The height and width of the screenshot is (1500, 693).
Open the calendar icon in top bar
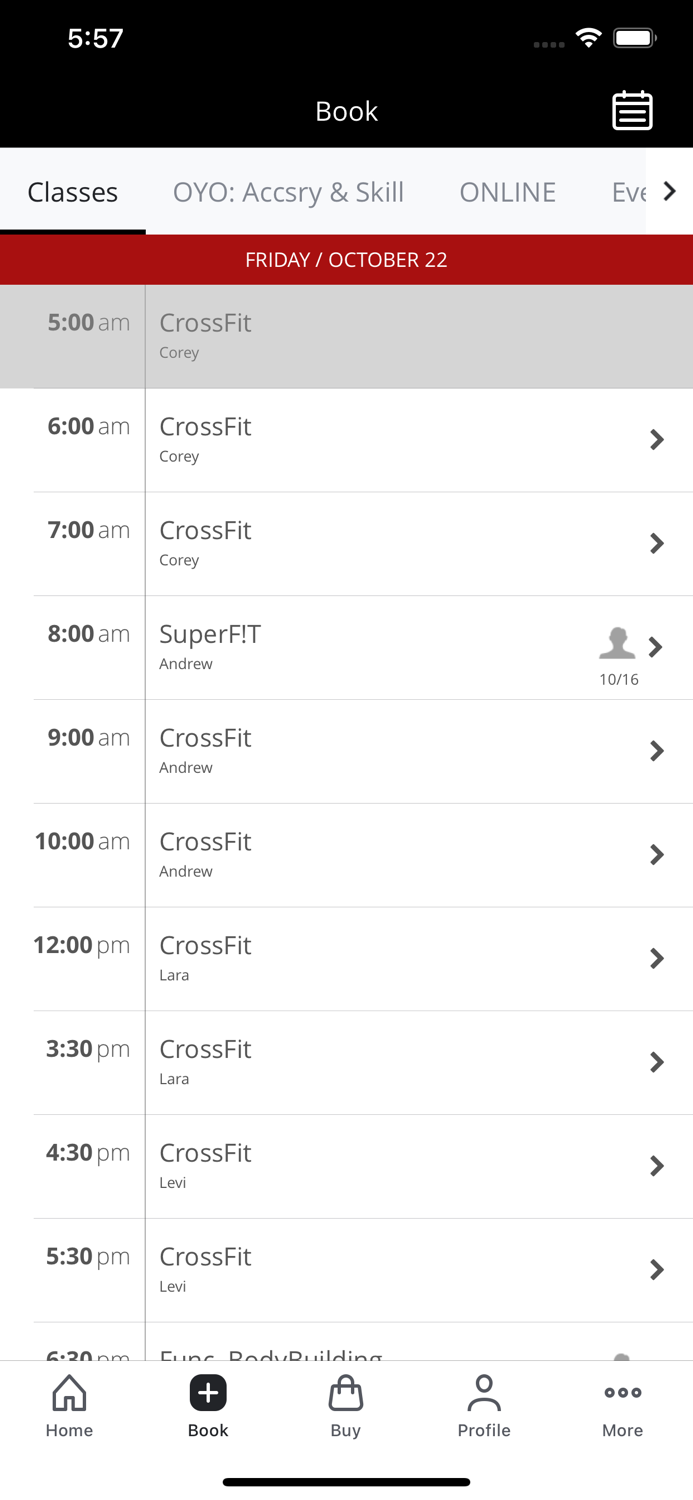click(631, 110)
